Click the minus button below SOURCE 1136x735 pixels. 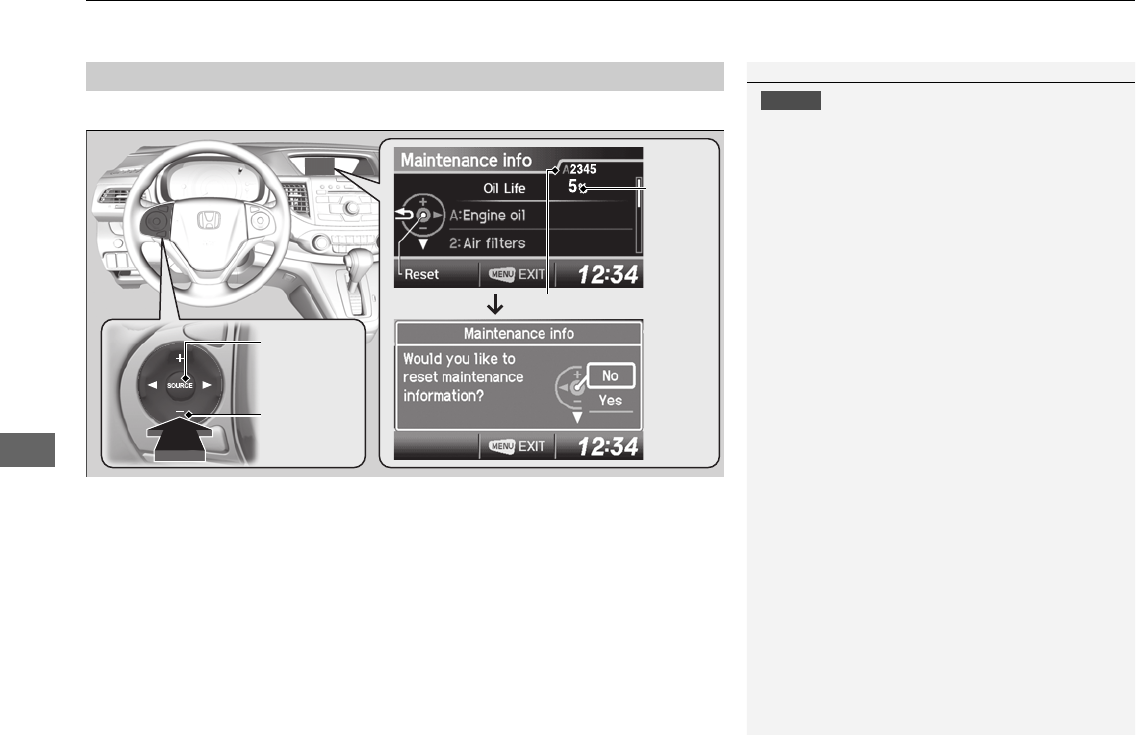(x=180, y=411)
